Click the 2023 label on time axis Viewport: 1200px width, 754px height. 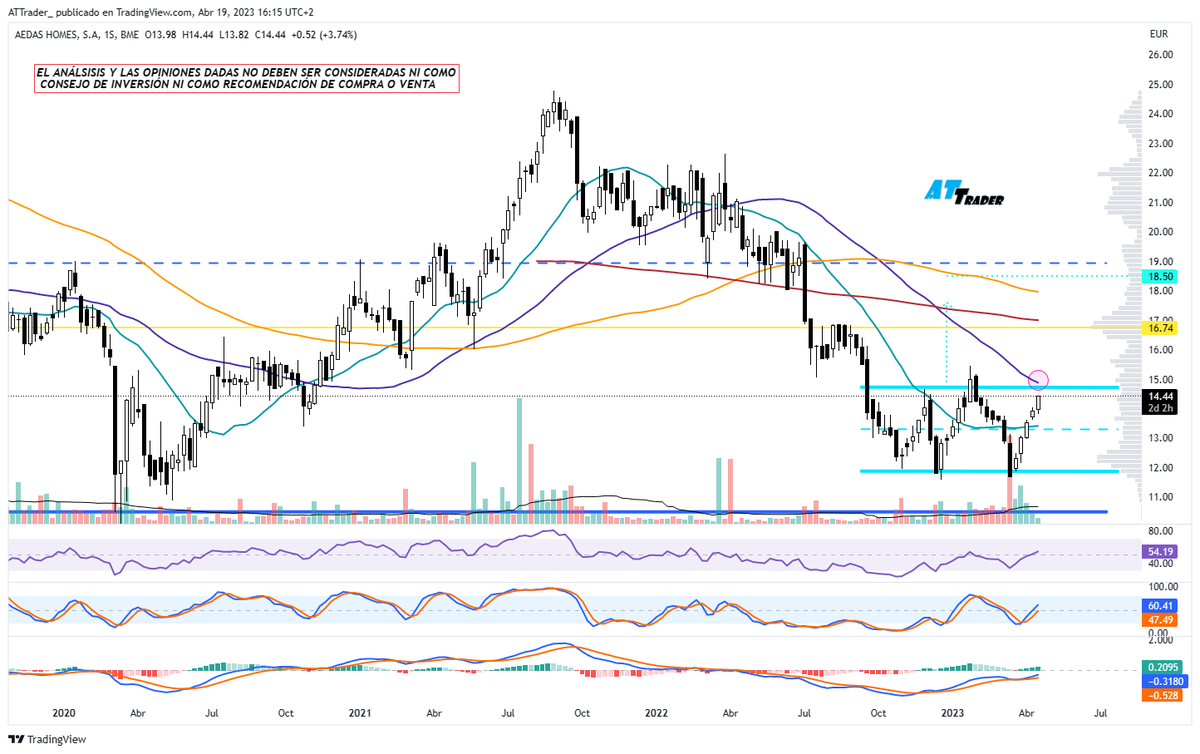(x=951, y=714)
